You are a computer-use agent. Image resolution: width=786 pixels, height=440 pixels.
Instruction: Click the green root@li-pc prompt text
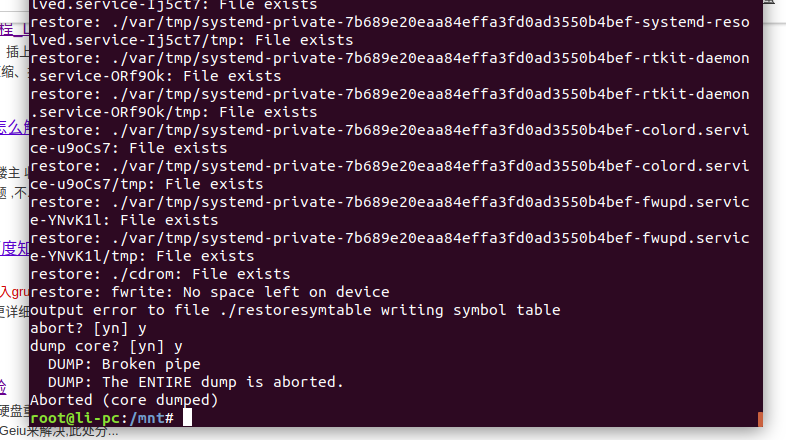75,417
